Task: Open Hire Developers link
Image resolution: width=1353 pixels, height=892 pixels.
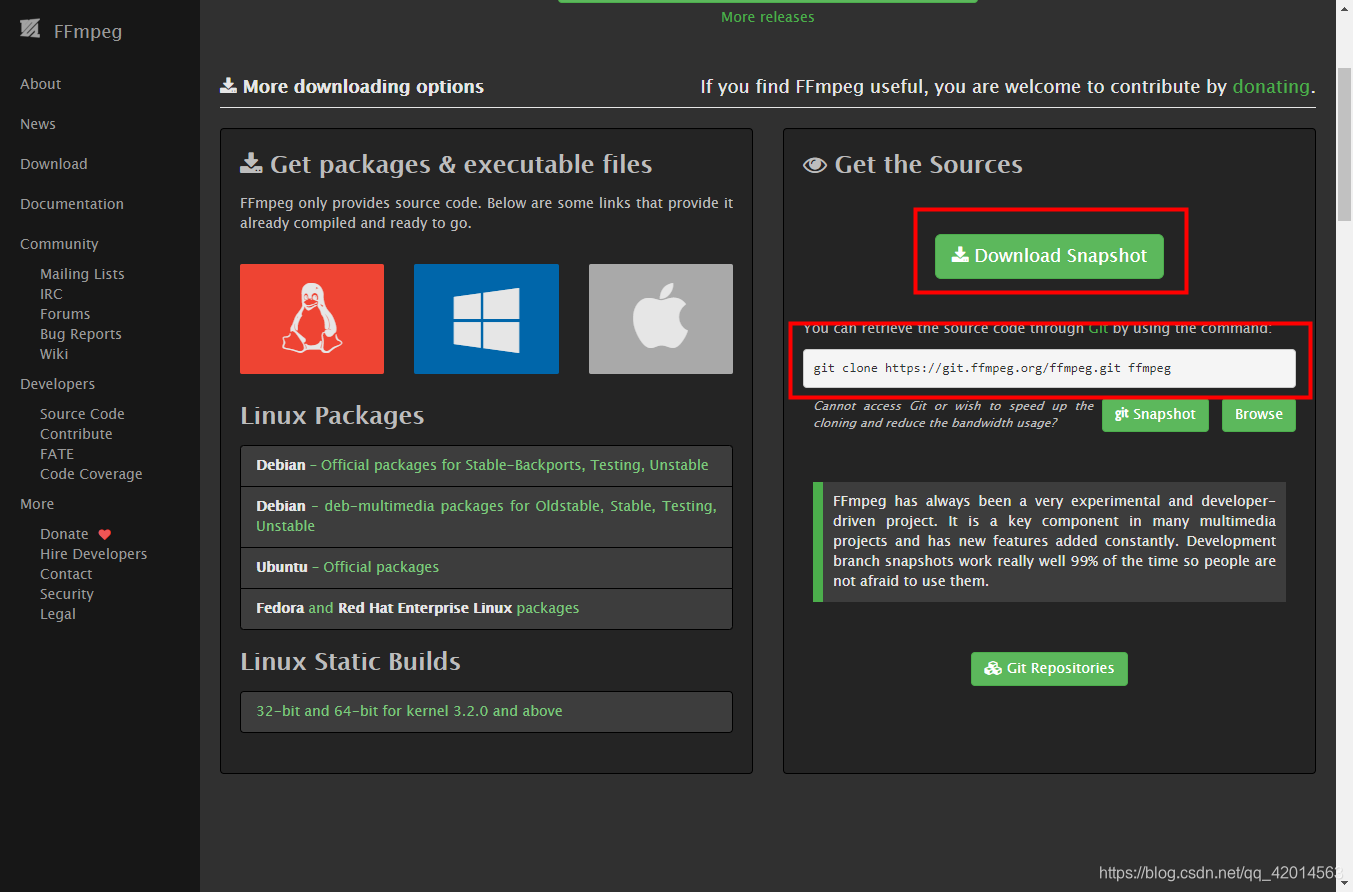Action: [93, 554]
